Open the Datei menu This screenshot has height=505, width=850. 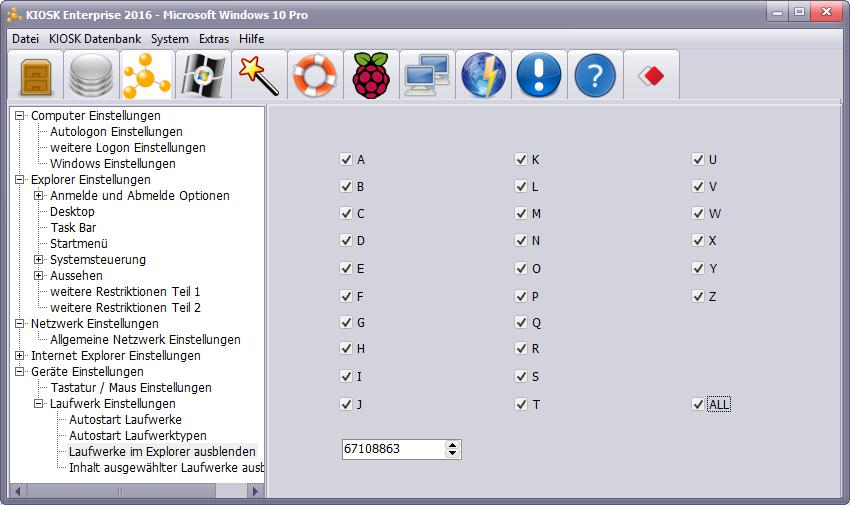(25, 39)
